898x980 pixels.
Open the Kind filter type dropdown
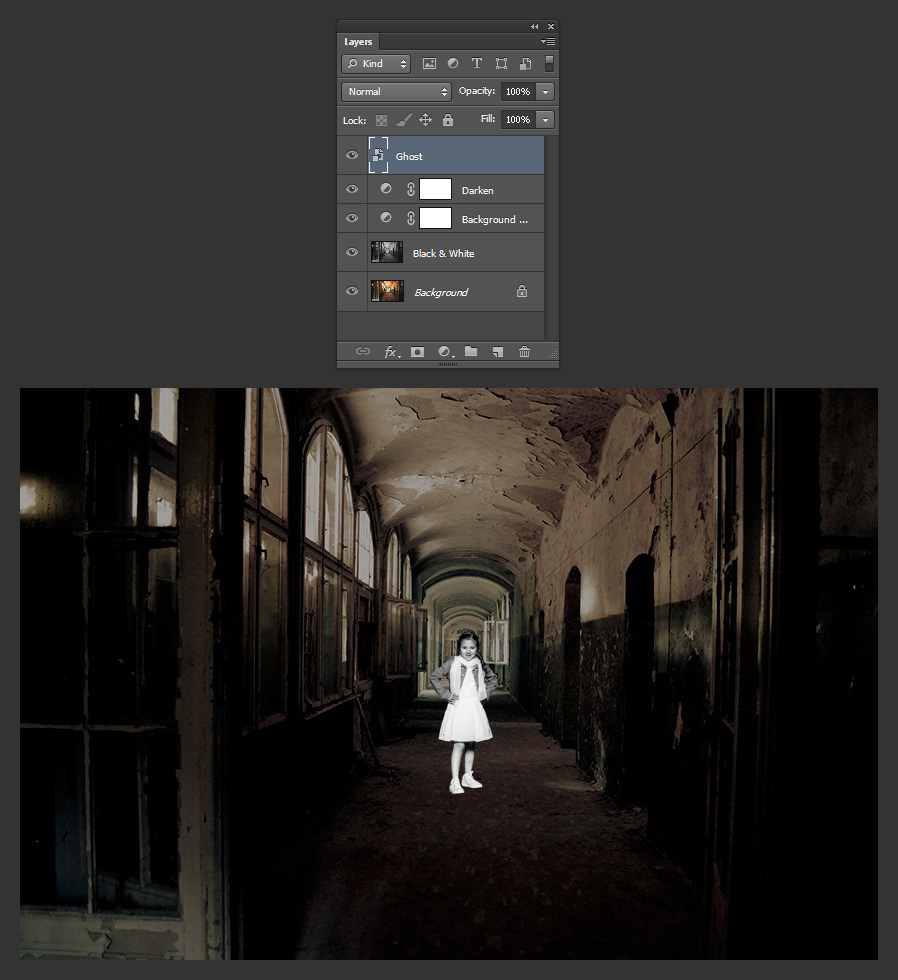(376, 63)
